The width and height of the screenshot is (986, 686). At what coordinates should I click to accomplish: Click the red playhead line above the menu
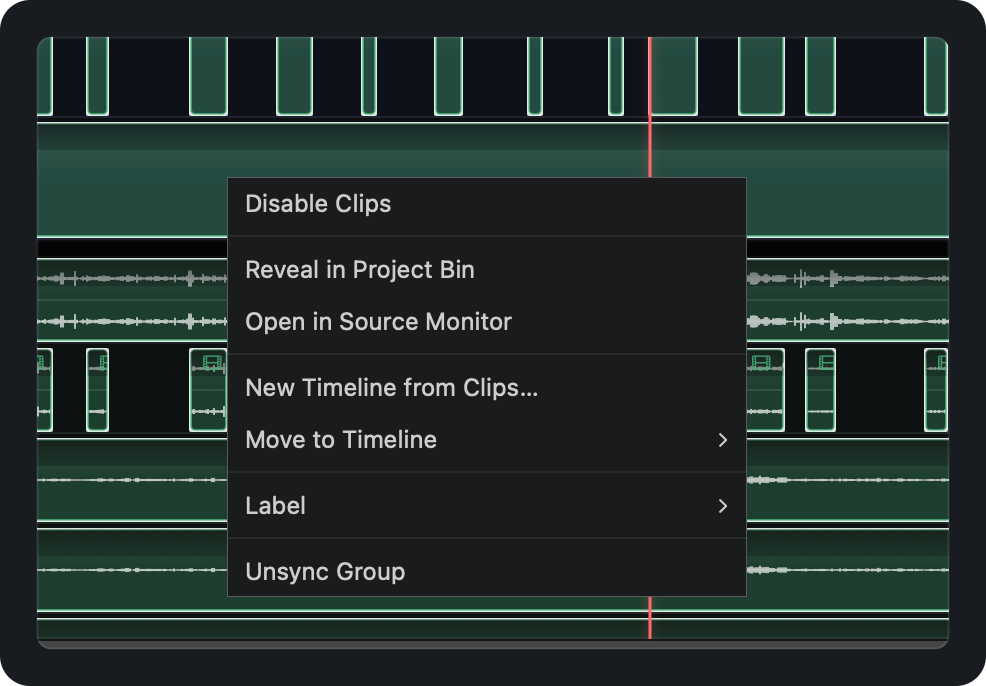(x=650, y=107)
